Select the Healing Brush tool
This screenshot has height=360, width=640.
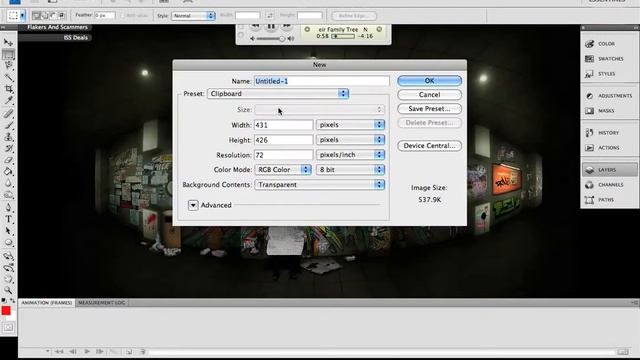pos(8,113)
